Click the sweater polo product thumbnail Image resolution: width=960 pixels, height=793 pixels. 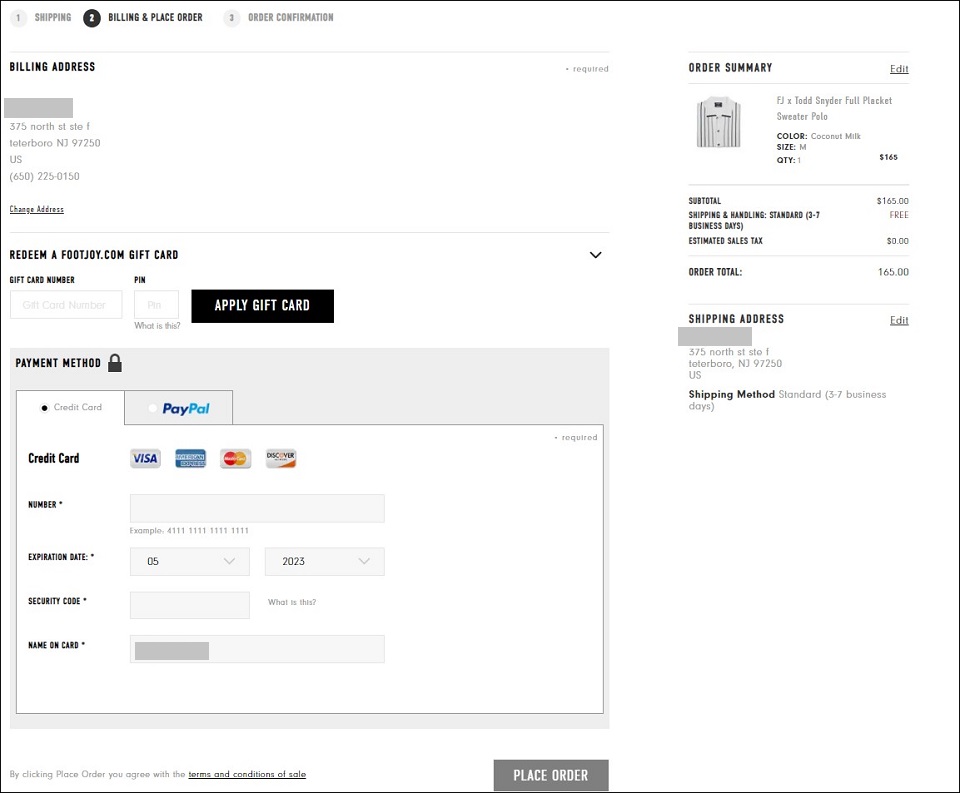point(719,122)
